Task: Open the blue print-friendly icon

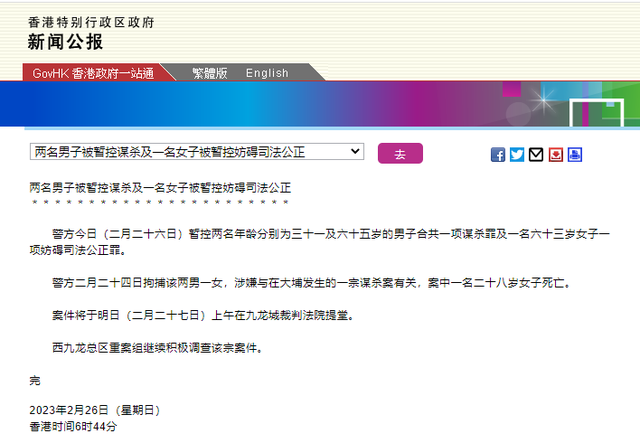Action: coord(575,155)
